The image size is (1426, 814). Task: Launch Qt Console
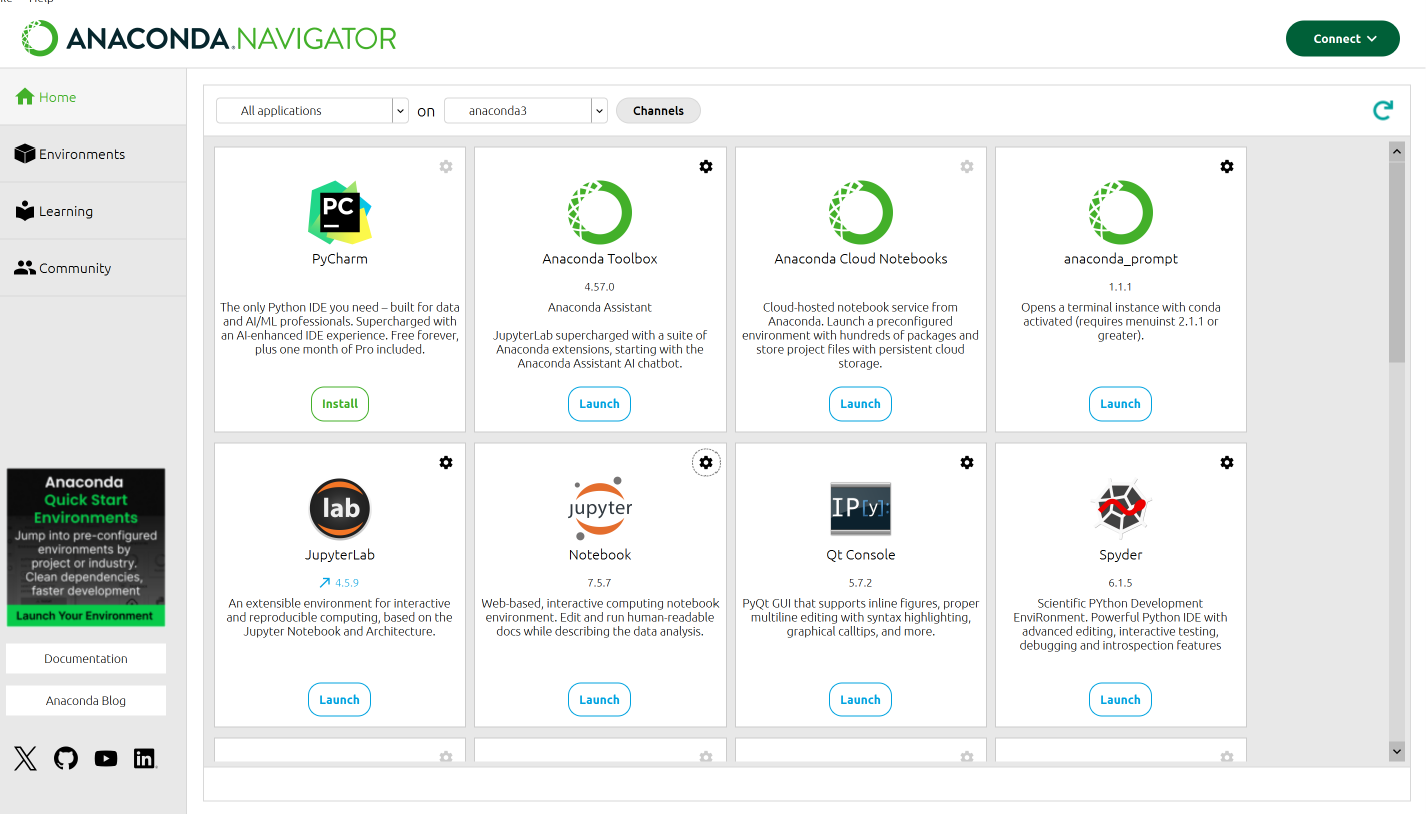[x=860, y=700]
